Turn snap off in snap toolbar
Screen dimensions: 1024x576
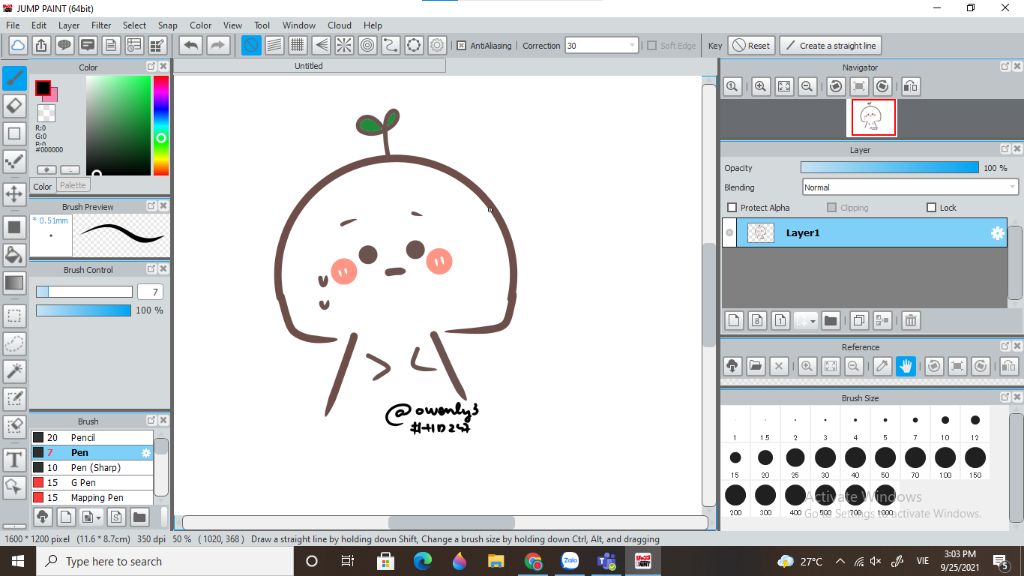coord(251,46)
